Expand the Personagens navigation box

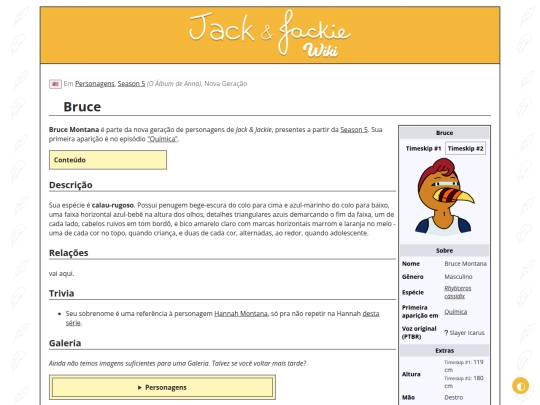pos(162,387)
